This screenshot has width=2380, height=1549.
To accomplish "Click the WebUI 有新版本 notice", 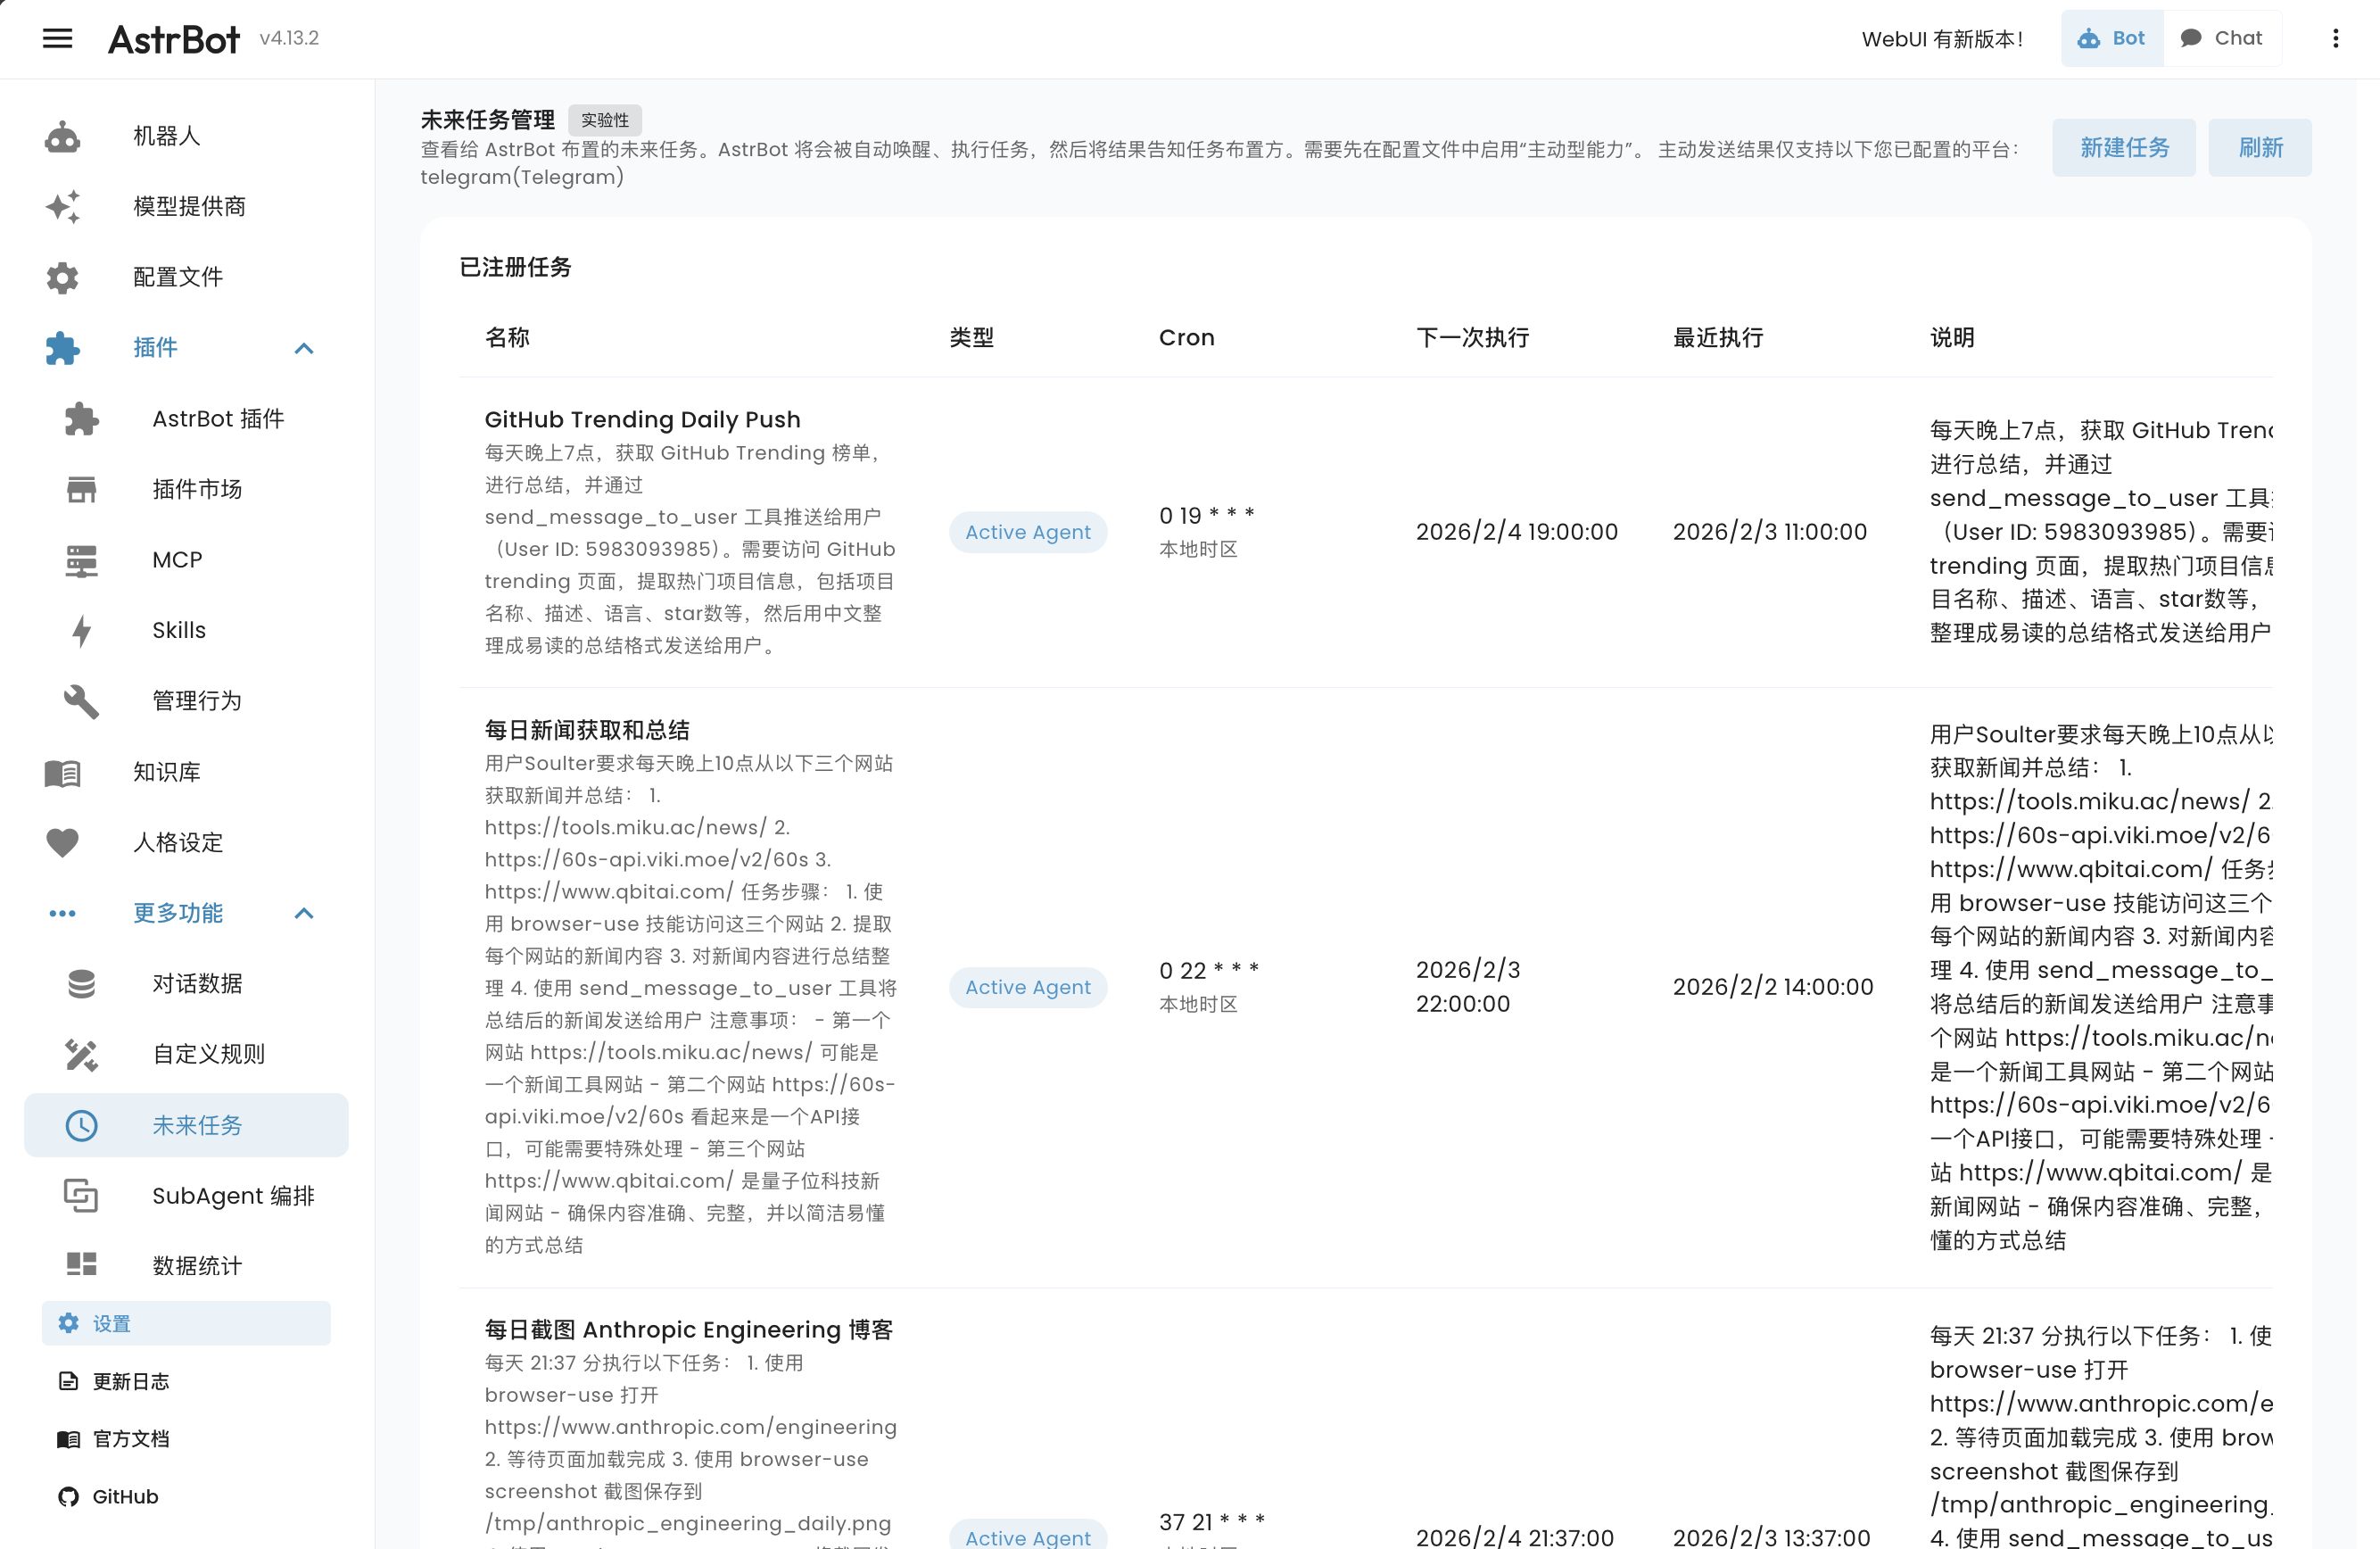I will tap(1942, 39).
